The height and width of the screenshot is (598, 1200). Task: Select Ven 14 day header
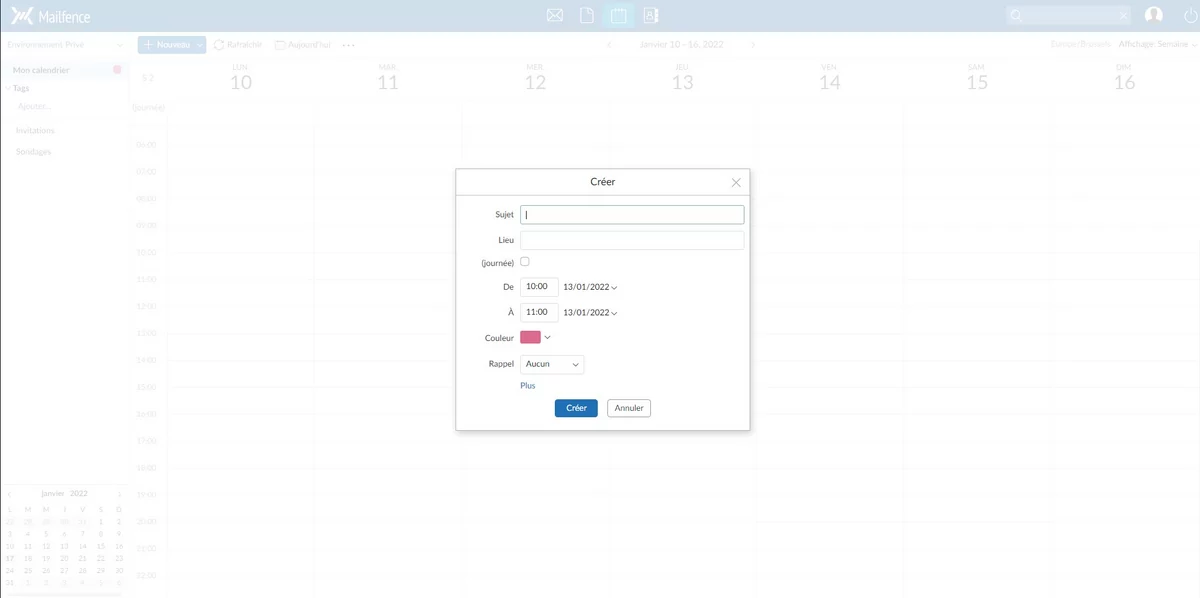(x=830, y=78)
